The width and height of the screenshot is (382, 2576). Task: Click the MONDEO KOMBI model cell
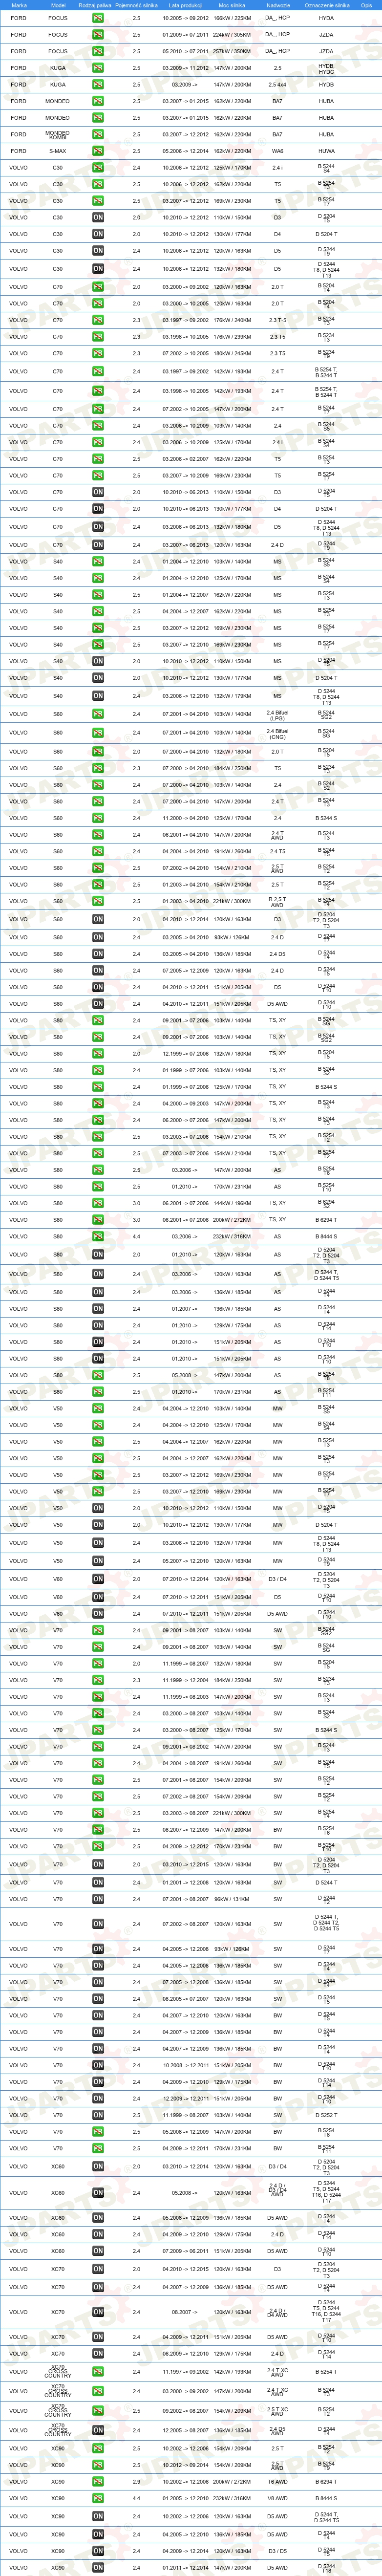pos(58,134)
